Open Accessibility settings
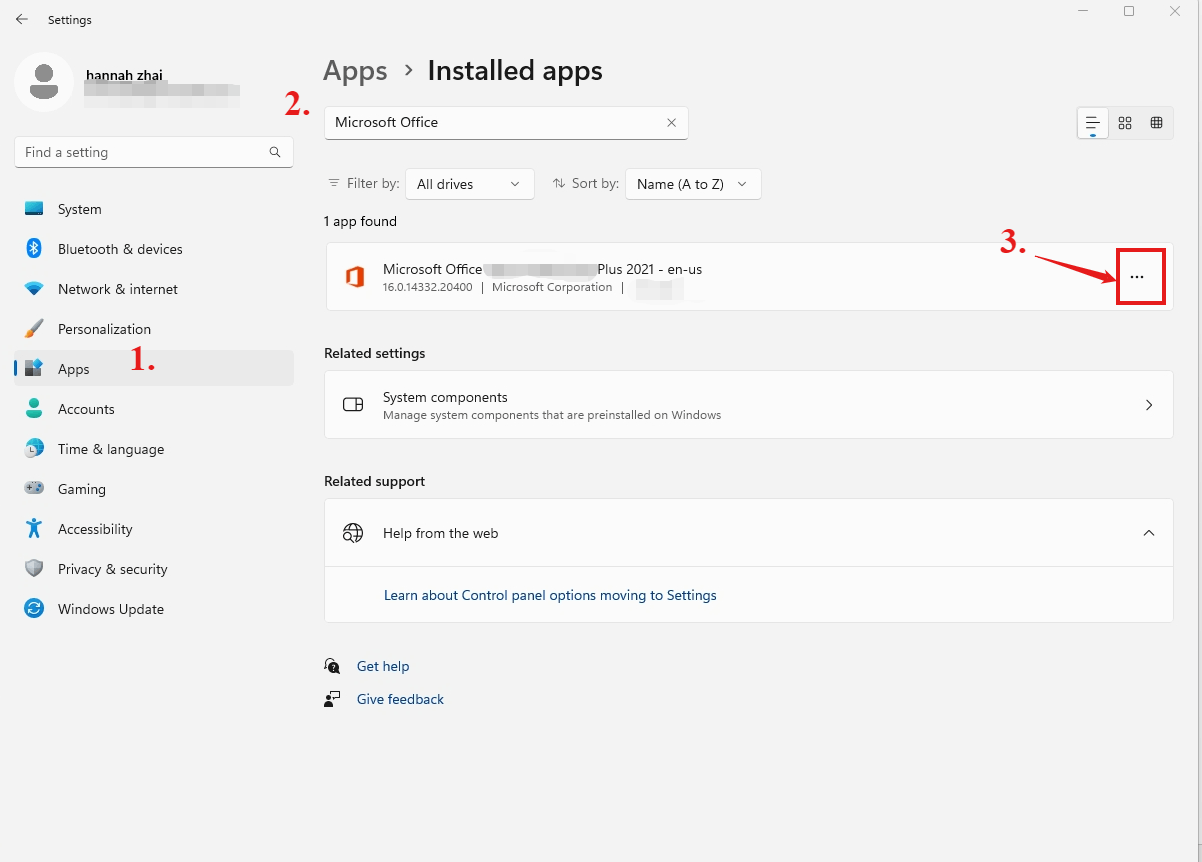The height and width of the screenshot is (862, 1202). pos(154,529)
